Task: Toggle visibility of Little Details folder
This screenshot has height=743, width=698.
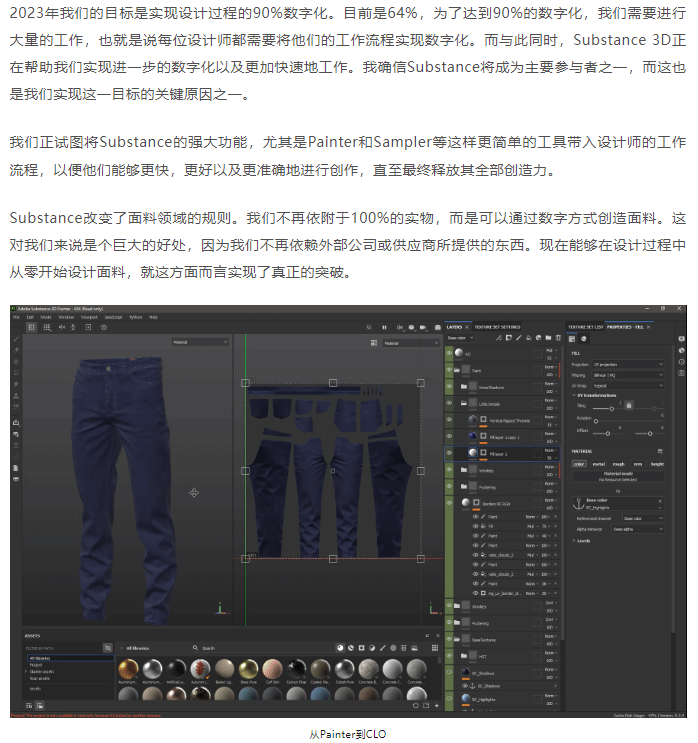Action: click(x=449, y=403)
